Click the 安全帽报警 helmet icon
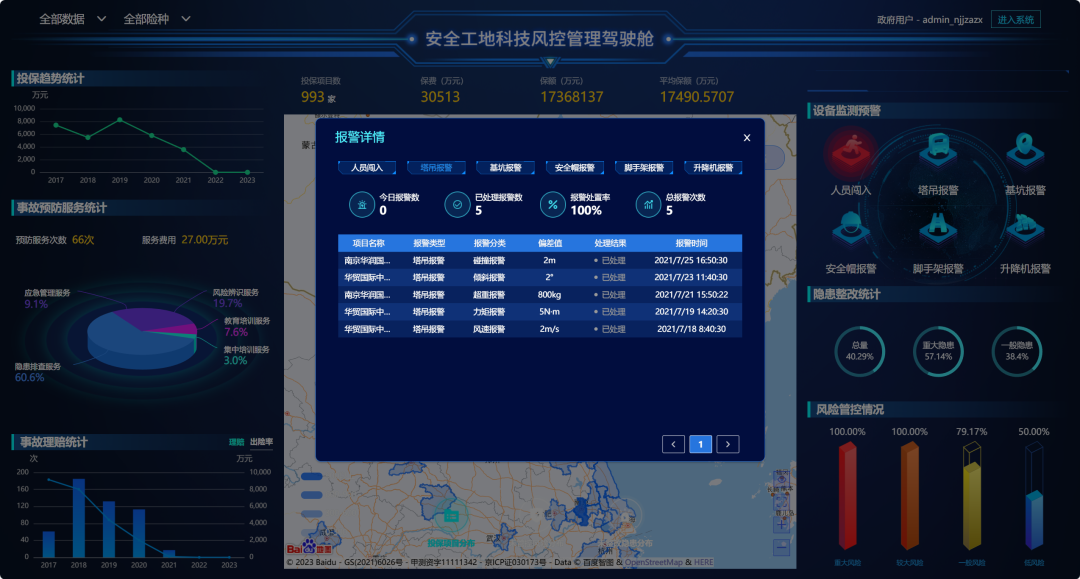The image size is (1080, 579). (x=851, y=231)
